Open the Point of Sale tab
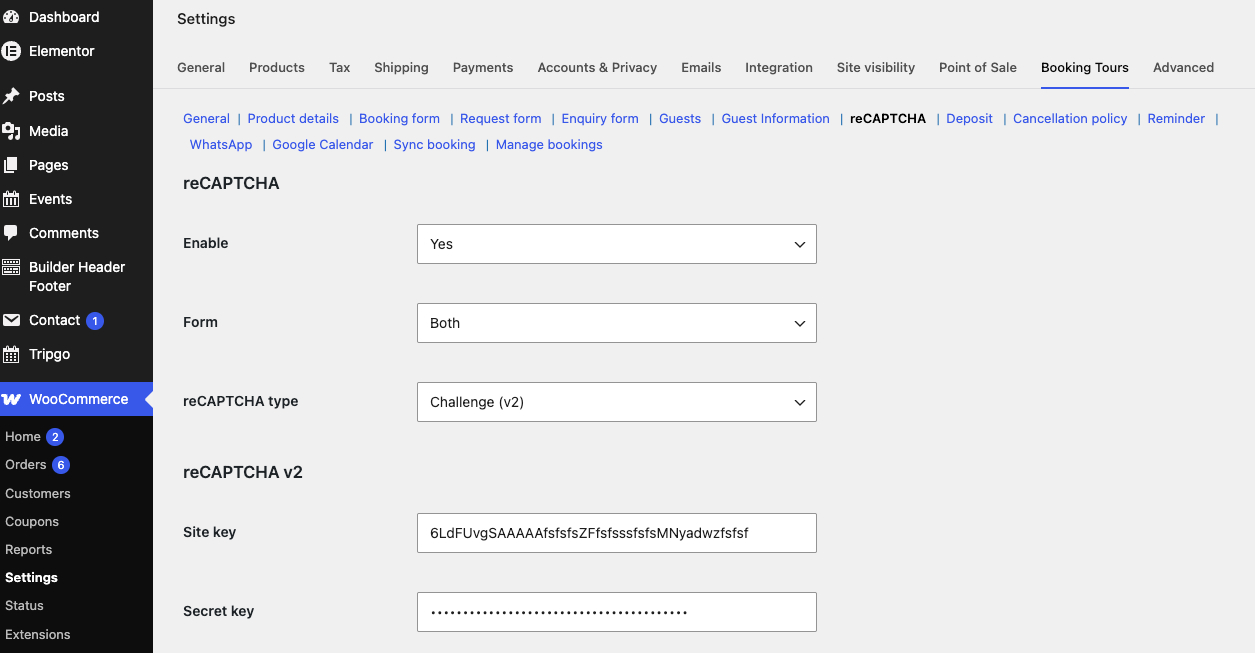The image size is (1255, 653). tap(978, 67)
